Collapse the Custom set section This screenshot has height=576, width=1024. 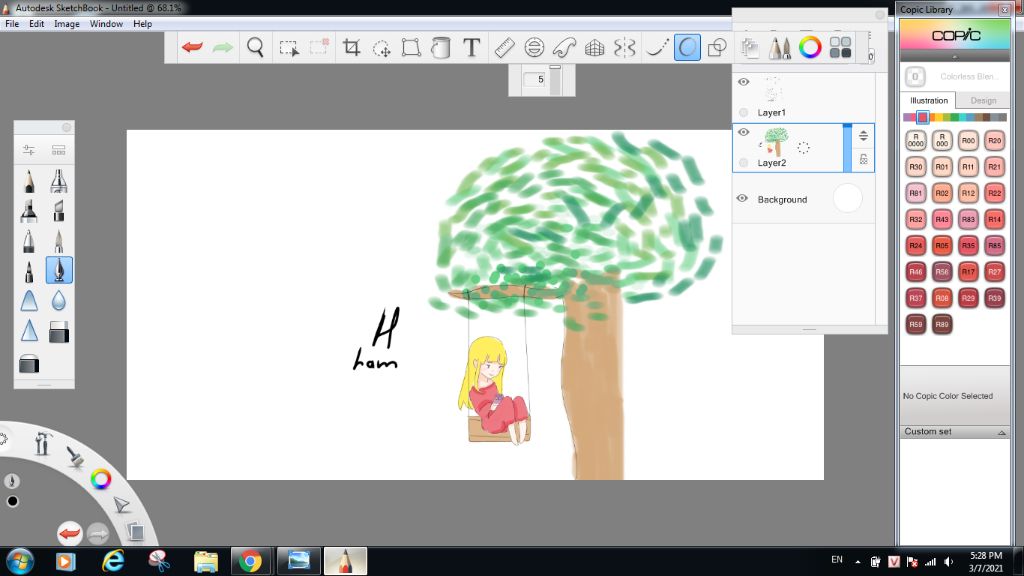(1002, 432)
